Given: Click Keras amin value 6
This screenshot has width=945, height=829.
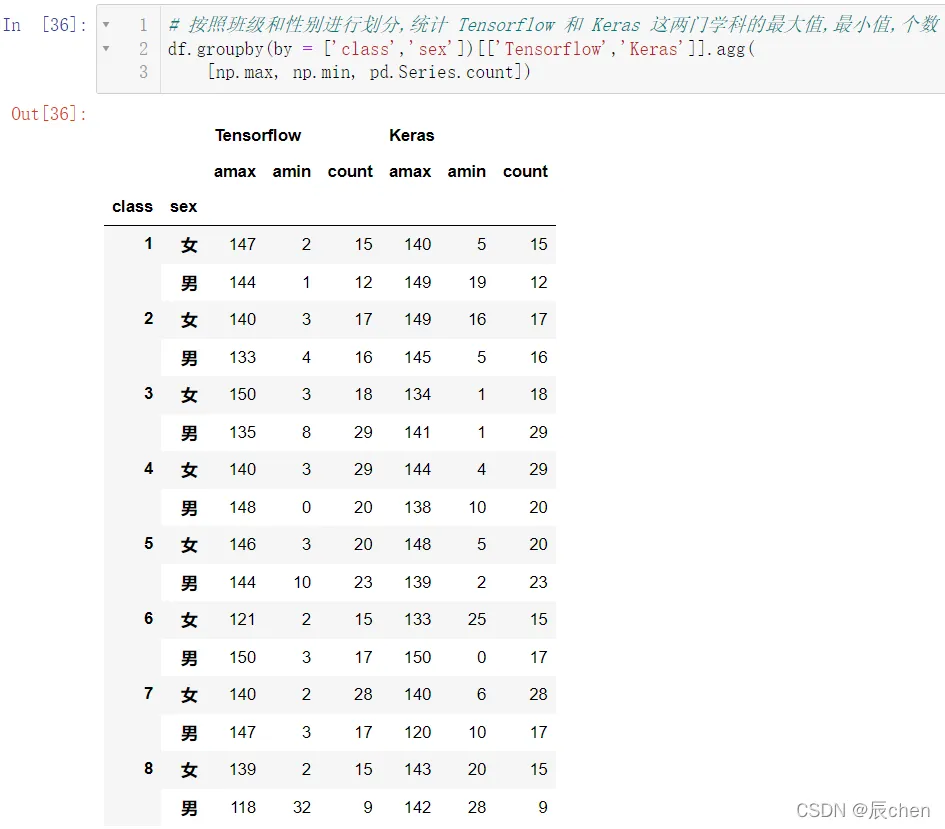Looking at the screenshot, I should tap(482, 695).
